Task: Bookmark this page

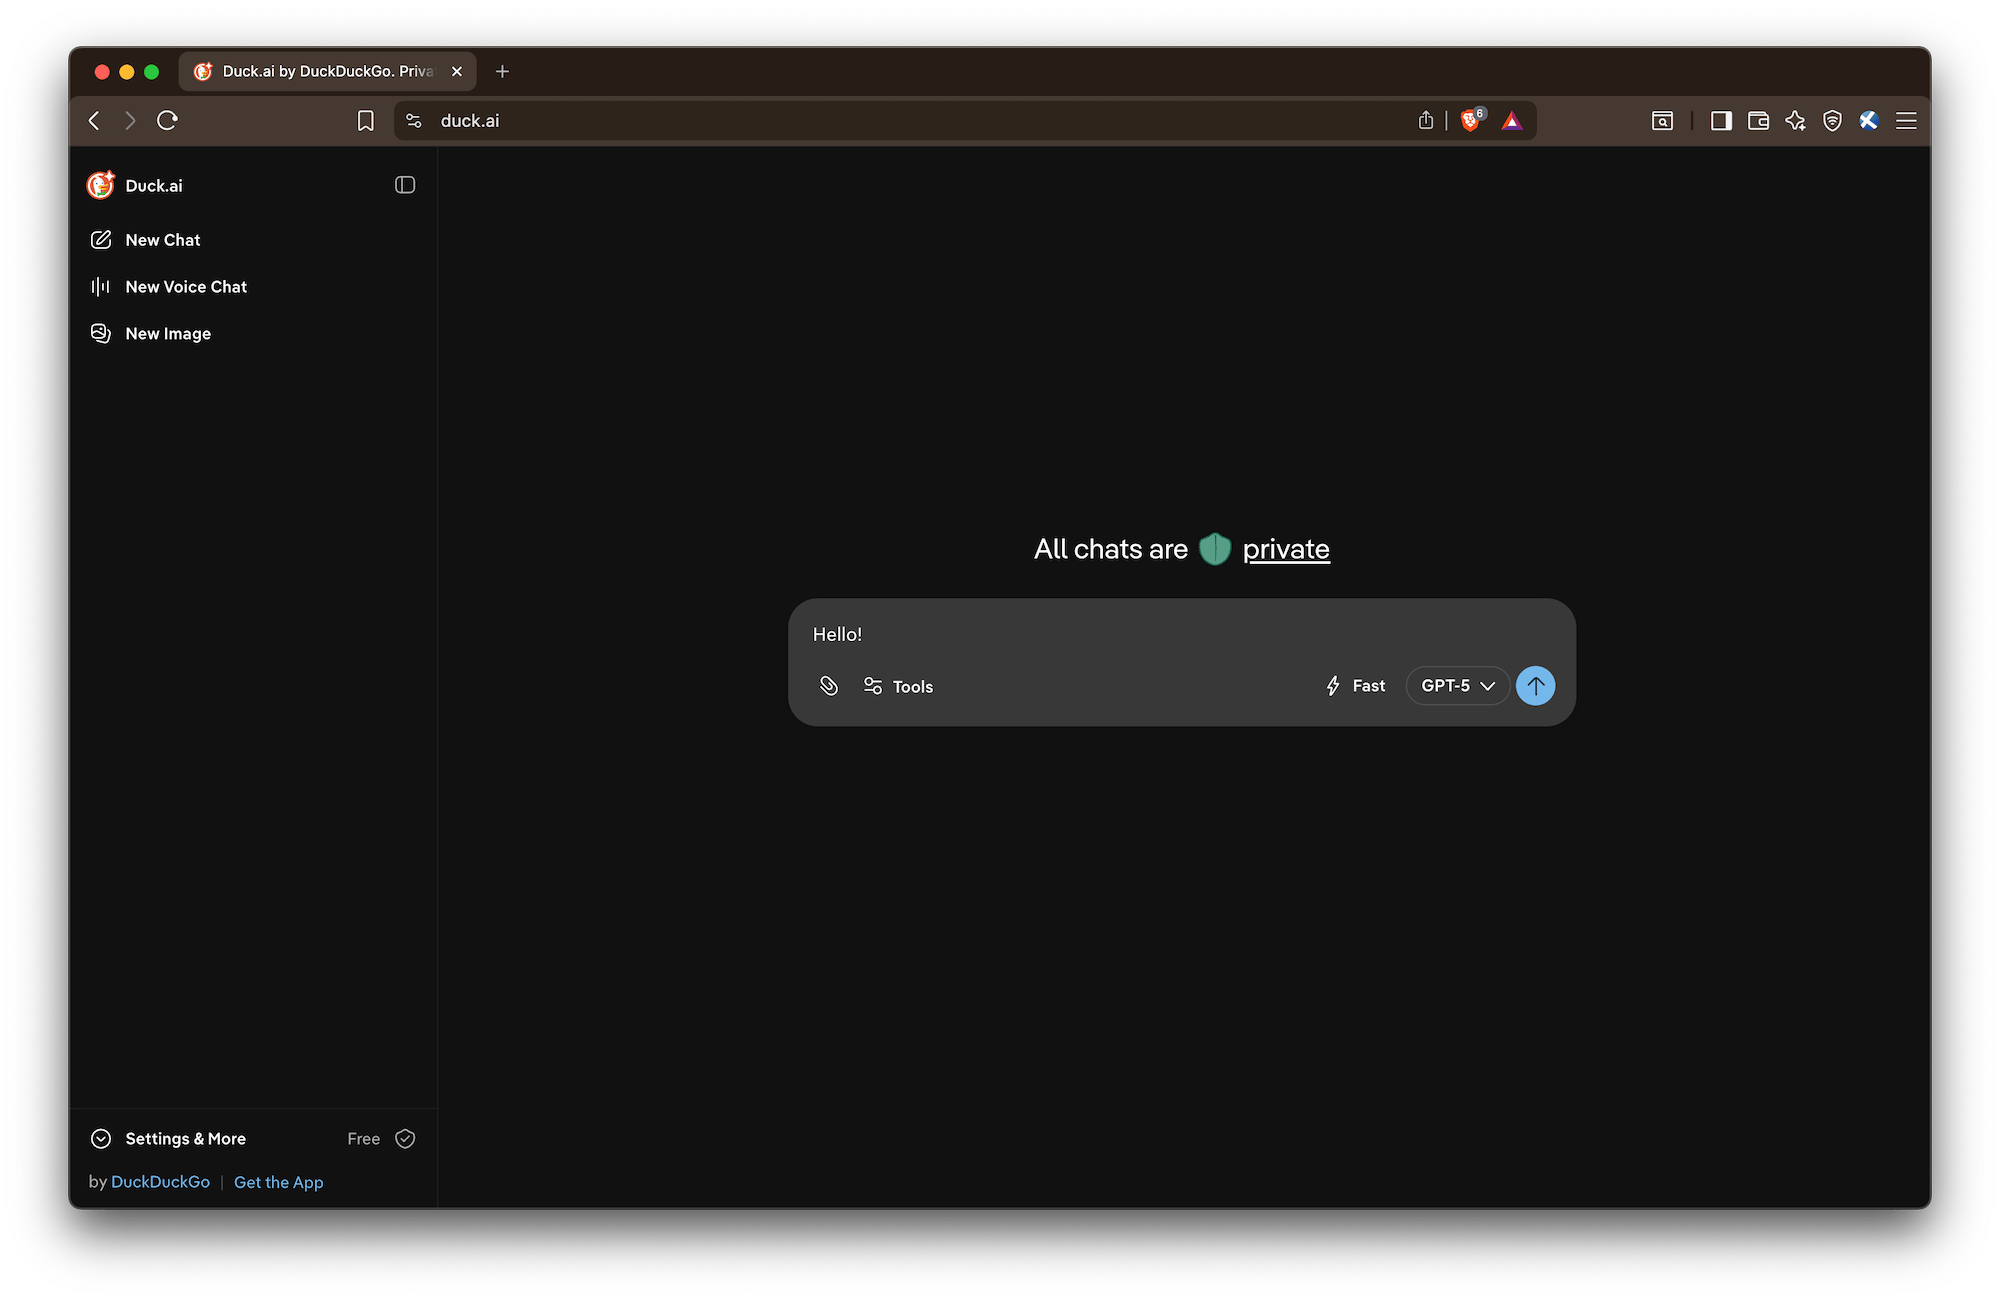Action: (366, 121)
